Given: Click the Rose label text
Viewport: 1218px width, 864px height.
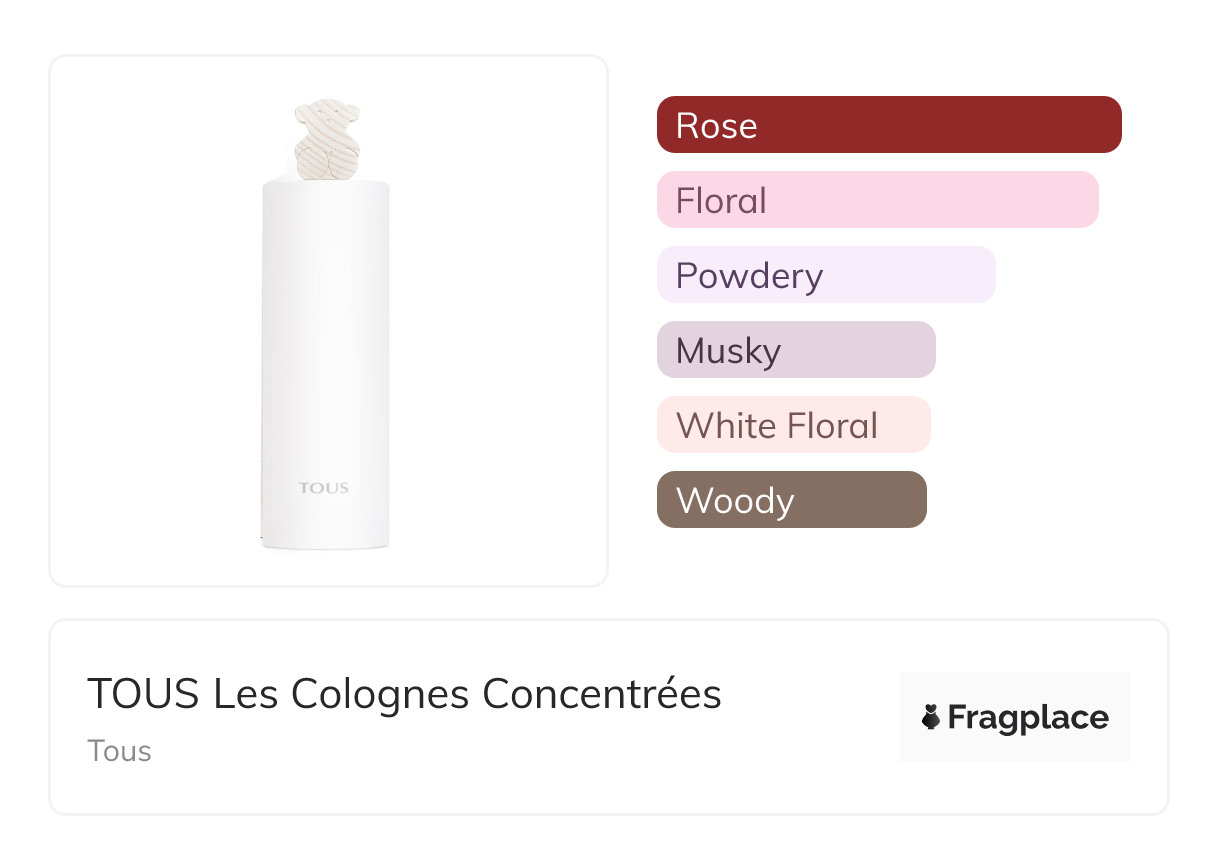Looking at the screenshot, I should [x=716, y=125].
